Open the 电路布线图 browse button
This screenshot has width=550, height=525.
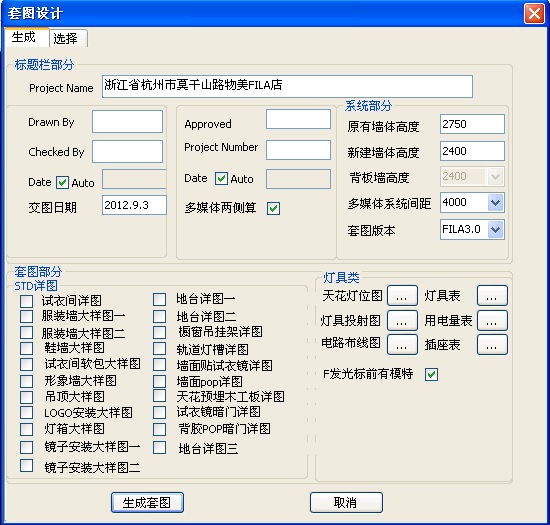click(402, 344)
